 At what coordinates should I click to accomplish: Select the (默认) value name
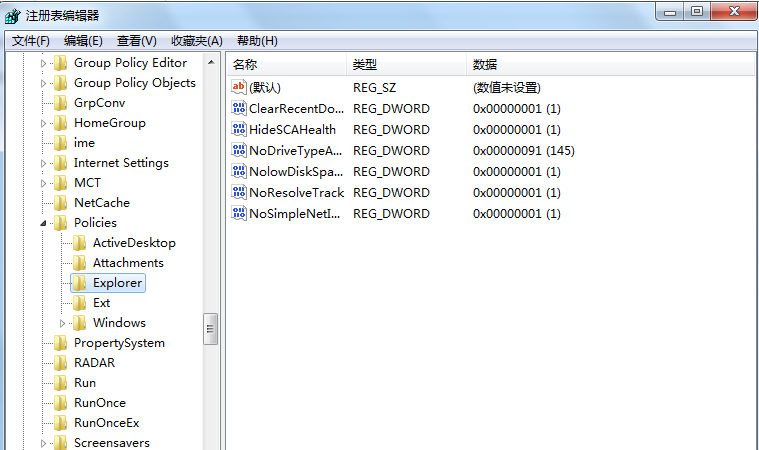tap(265, 88)
